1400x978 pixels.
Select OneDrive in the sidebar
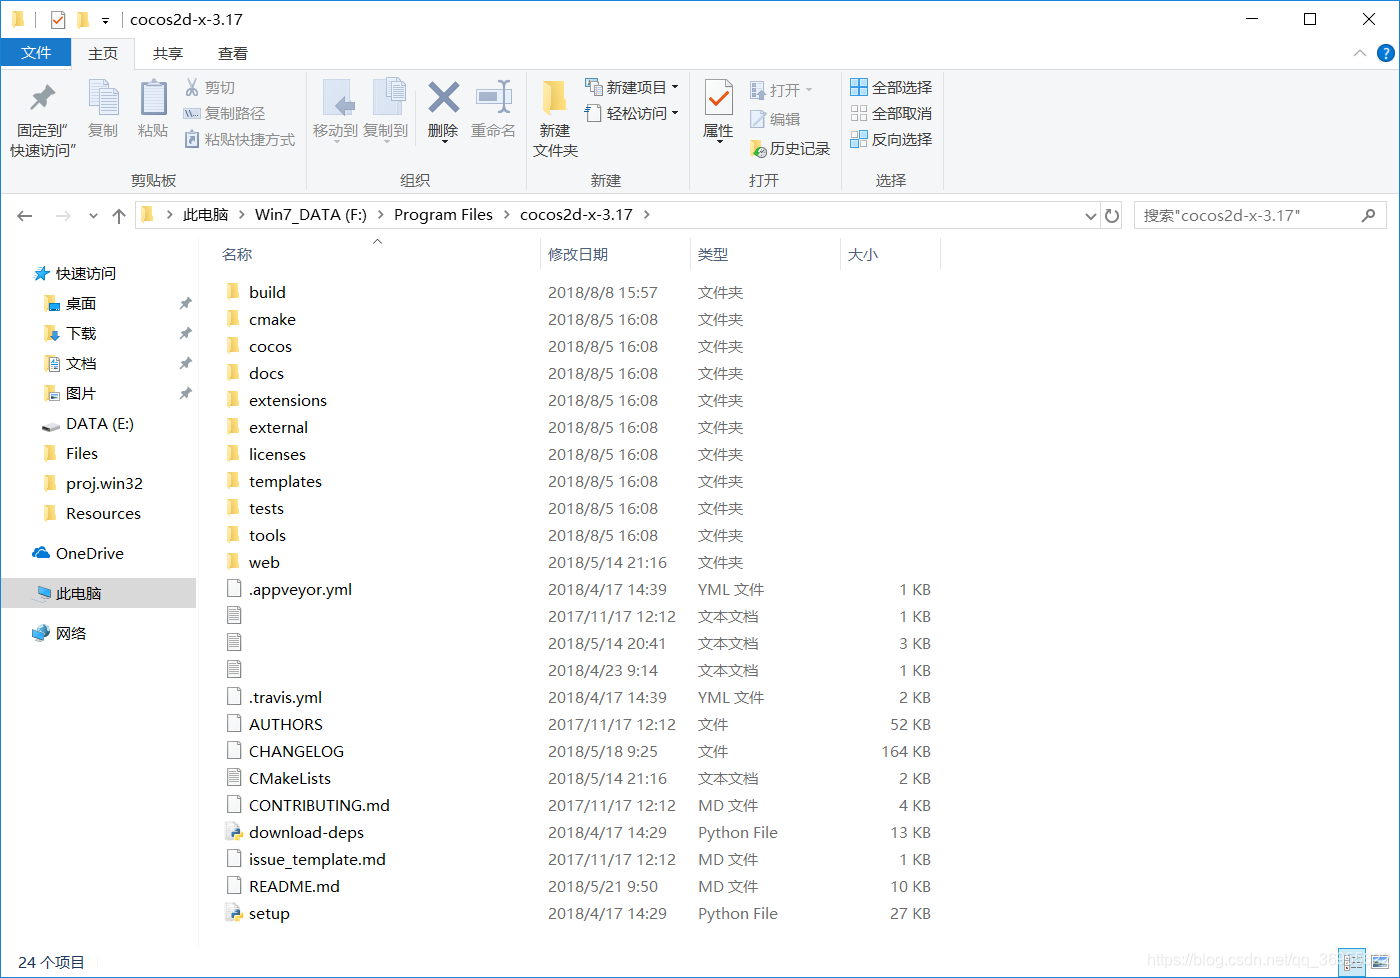[89, 553]
